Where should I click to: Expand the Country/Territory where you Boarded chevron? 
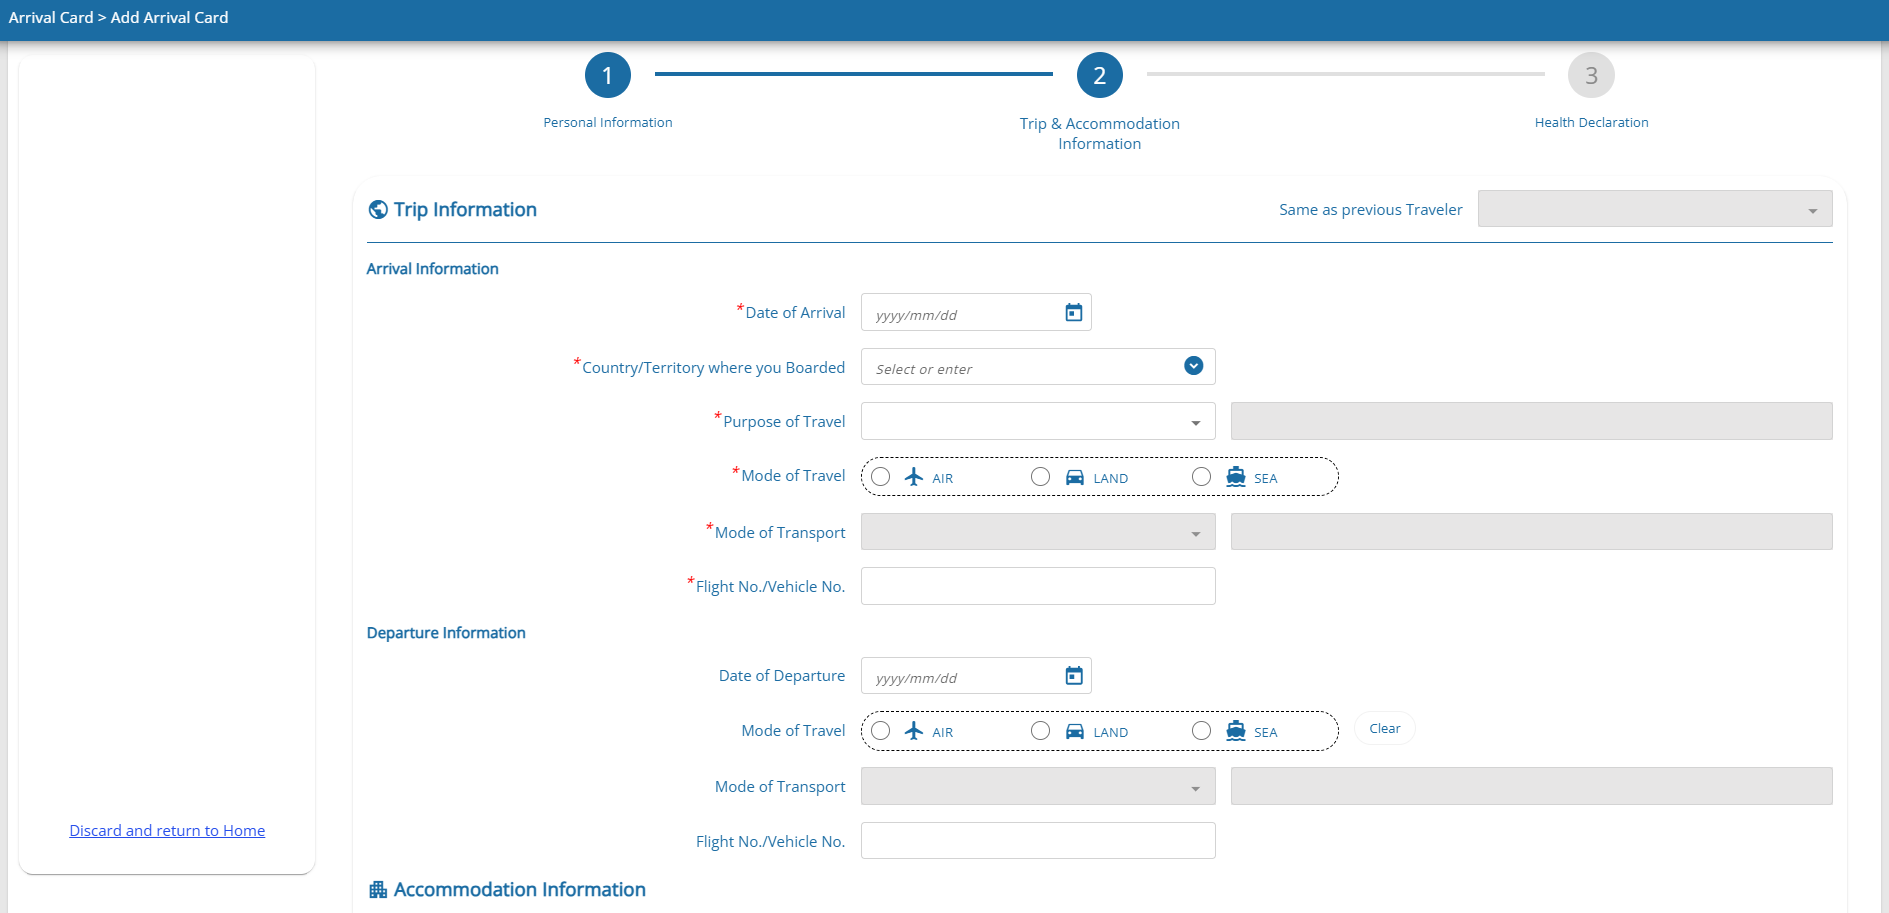pos(1193,366)
